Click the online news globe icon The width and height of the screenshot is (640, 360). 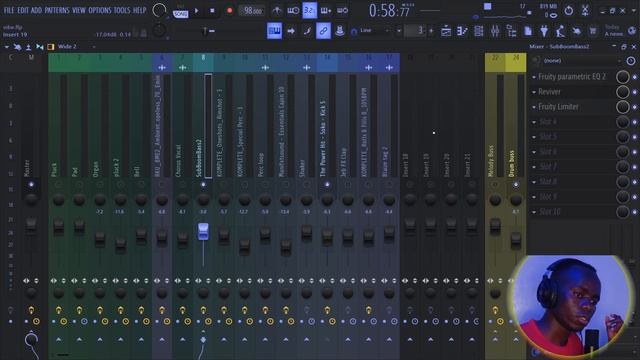tap(632, 31)
